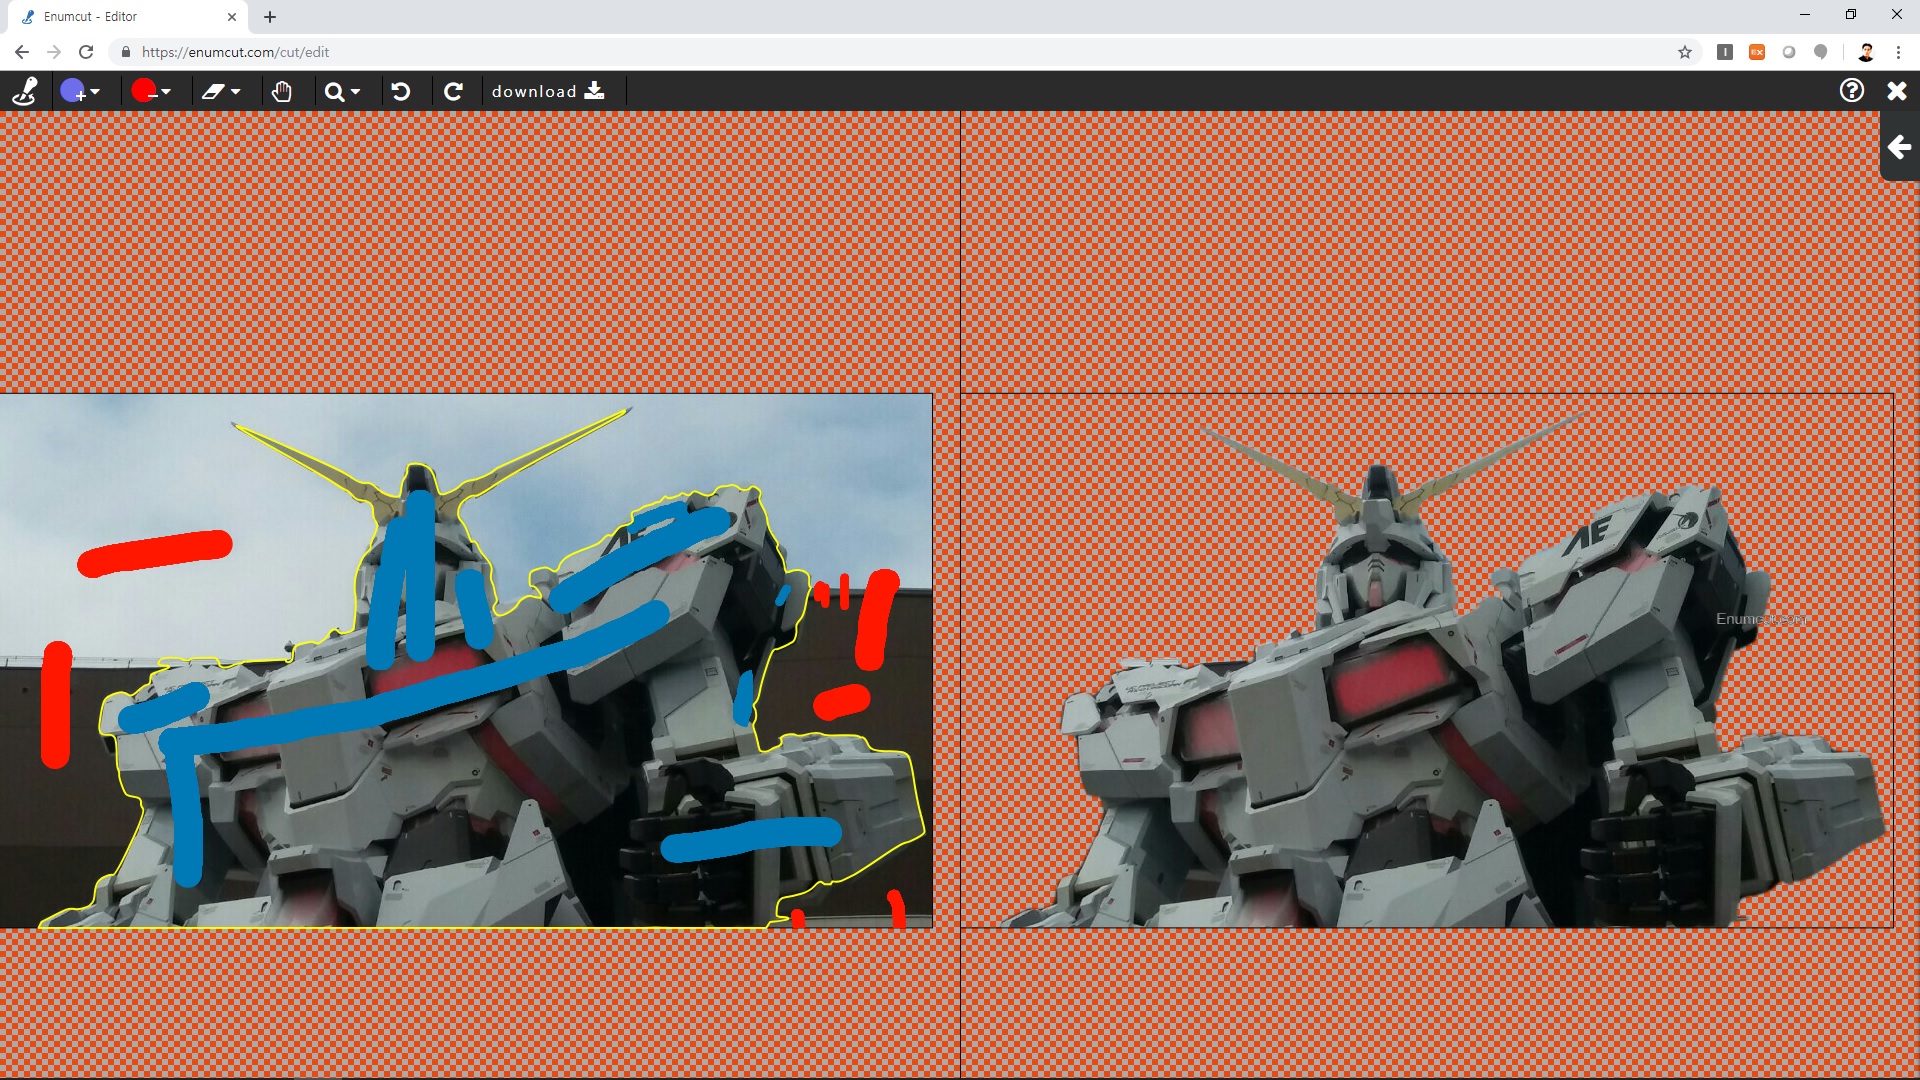The width and height of the screenshot is (1920, 1080).
Task: Open the Chrome three-dot menu
Action: pyautogui.click(x=1898, y=52)
